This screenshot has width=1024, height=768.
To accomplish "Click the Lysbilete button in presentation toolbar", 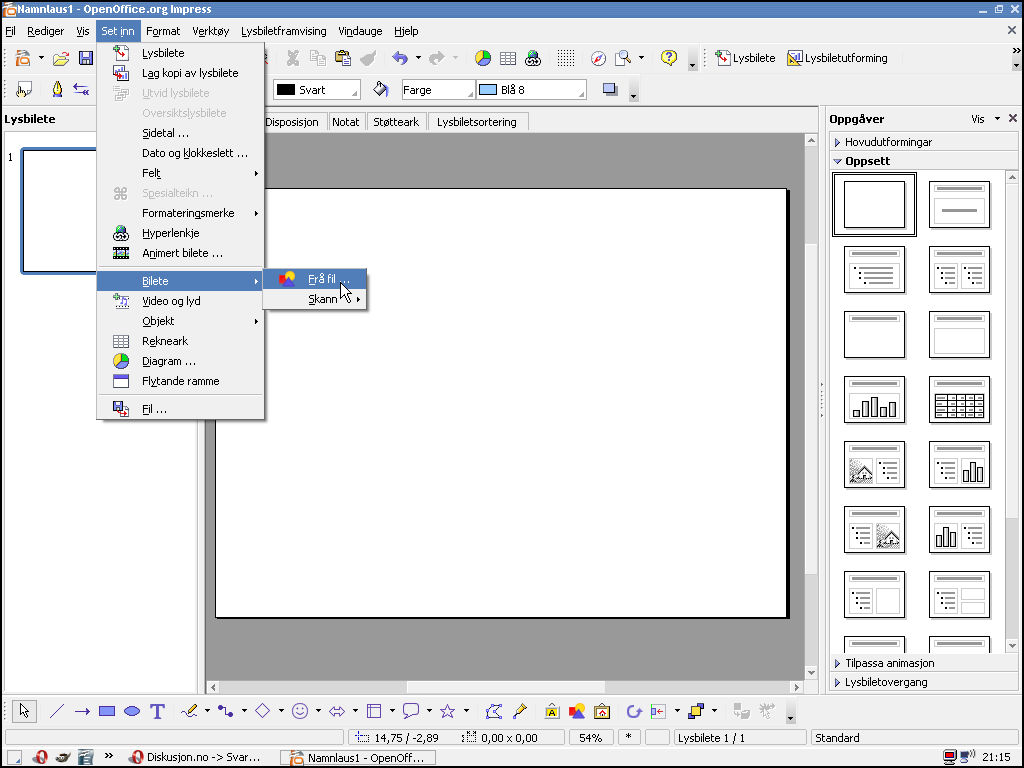I will (745, 58).
